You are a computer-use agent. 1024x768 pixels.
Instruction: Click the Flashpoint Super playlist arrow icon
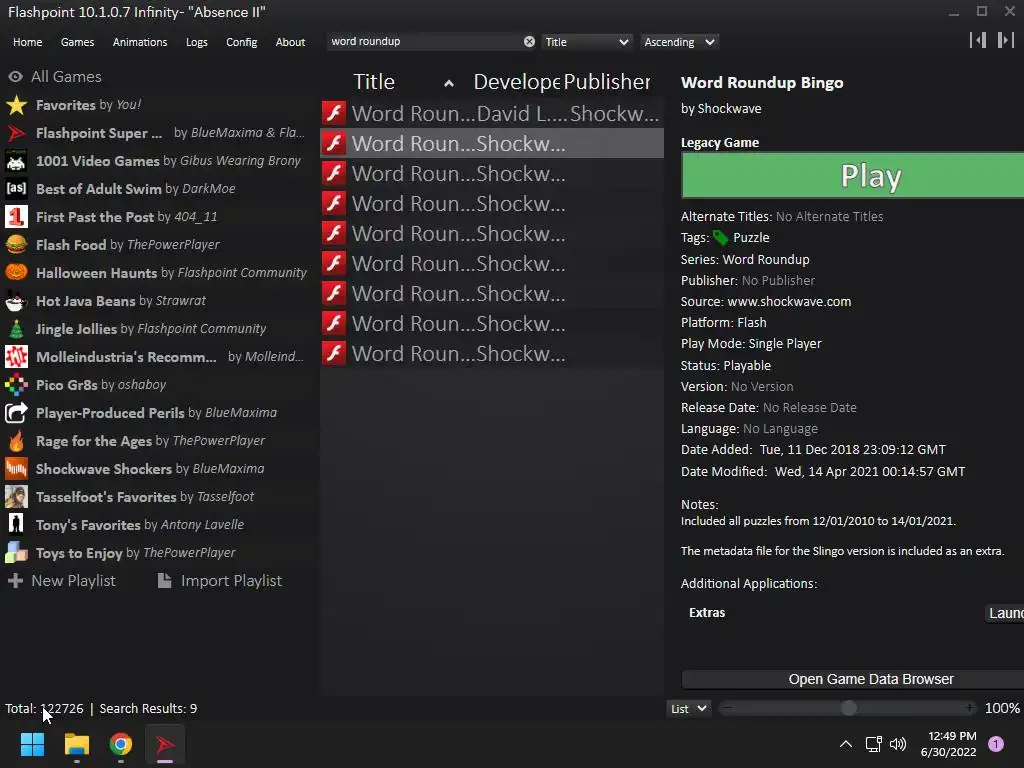pos(16,133)
